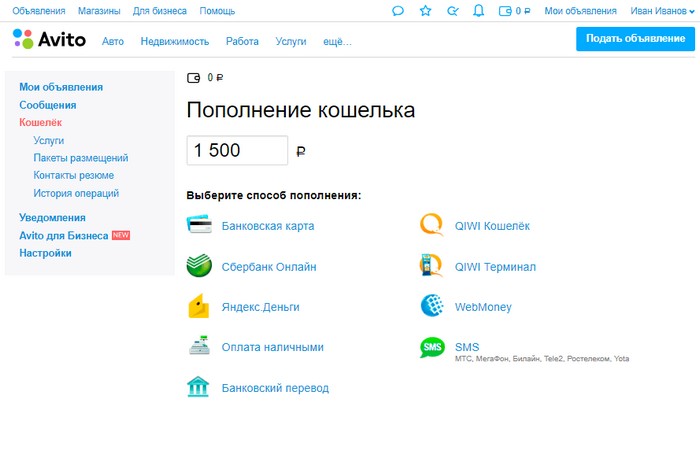Screen dimensions: 700x466
Task: Click the SMS operators list text
Action: [542, 358]
